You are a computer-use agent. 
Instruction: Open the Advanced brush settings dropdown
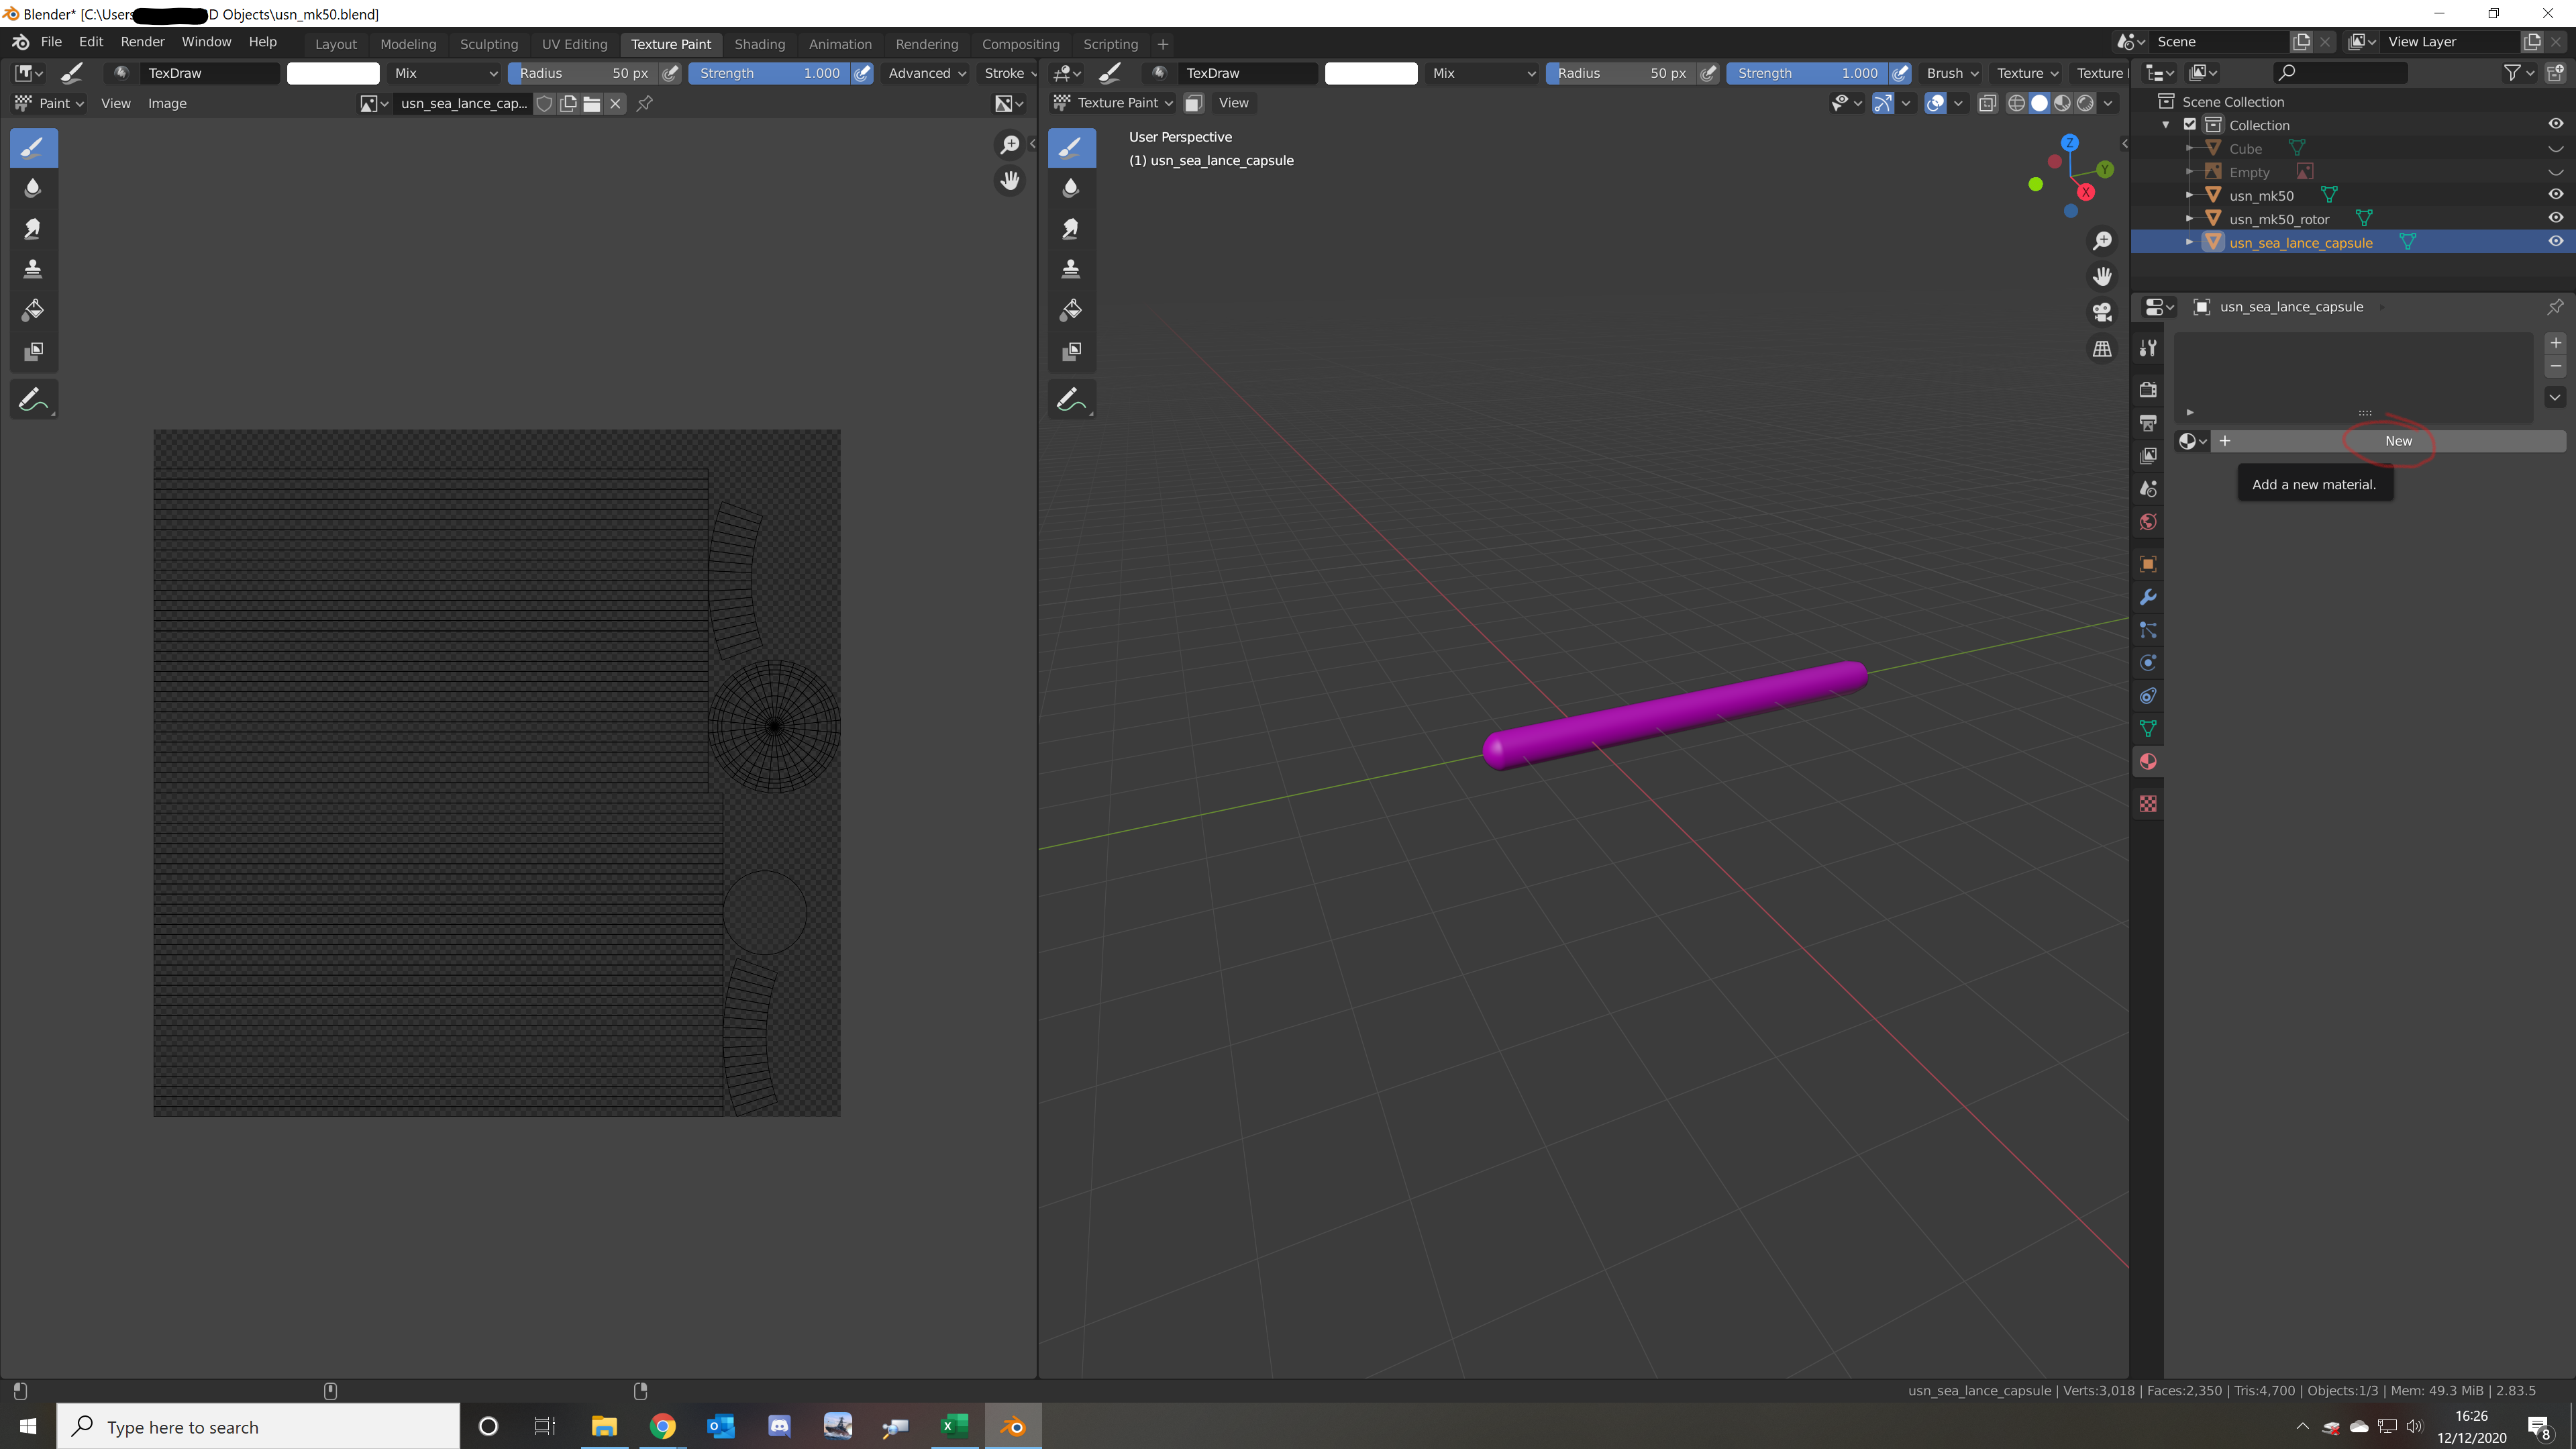coord(926,73)
